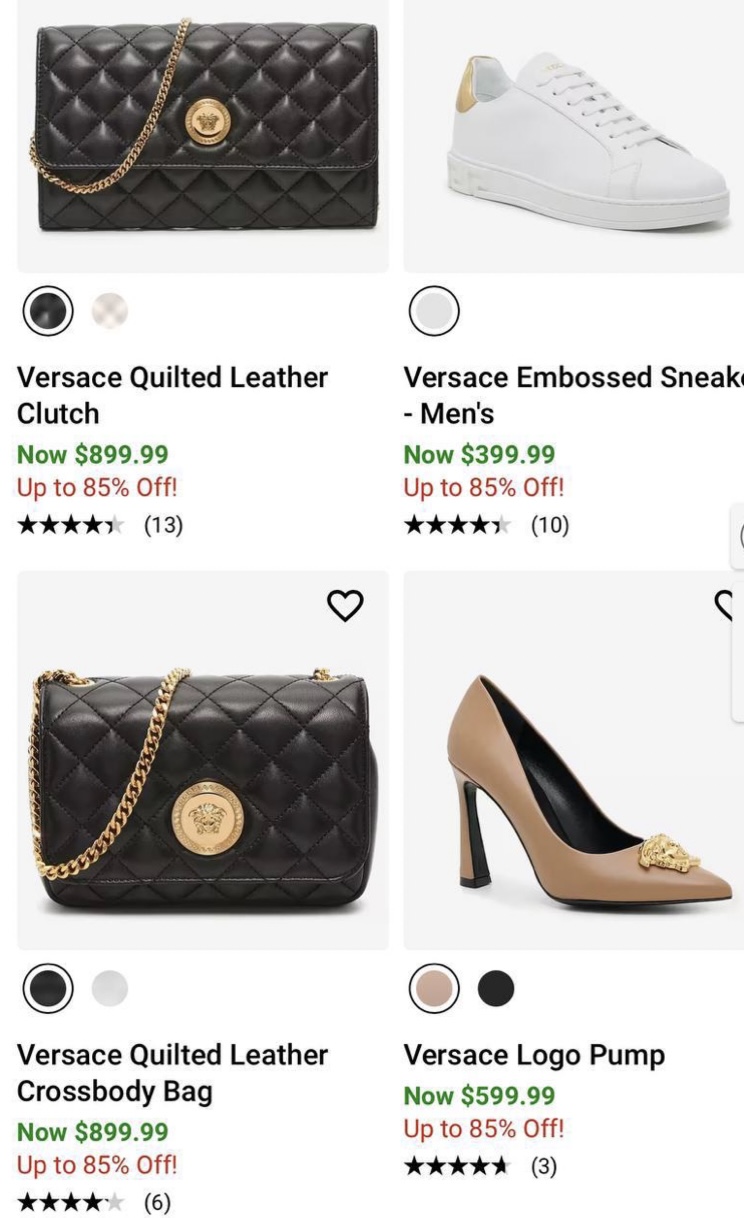
Task: Select white swatch for the Embossed Sneaker
Action: [432, 311]
